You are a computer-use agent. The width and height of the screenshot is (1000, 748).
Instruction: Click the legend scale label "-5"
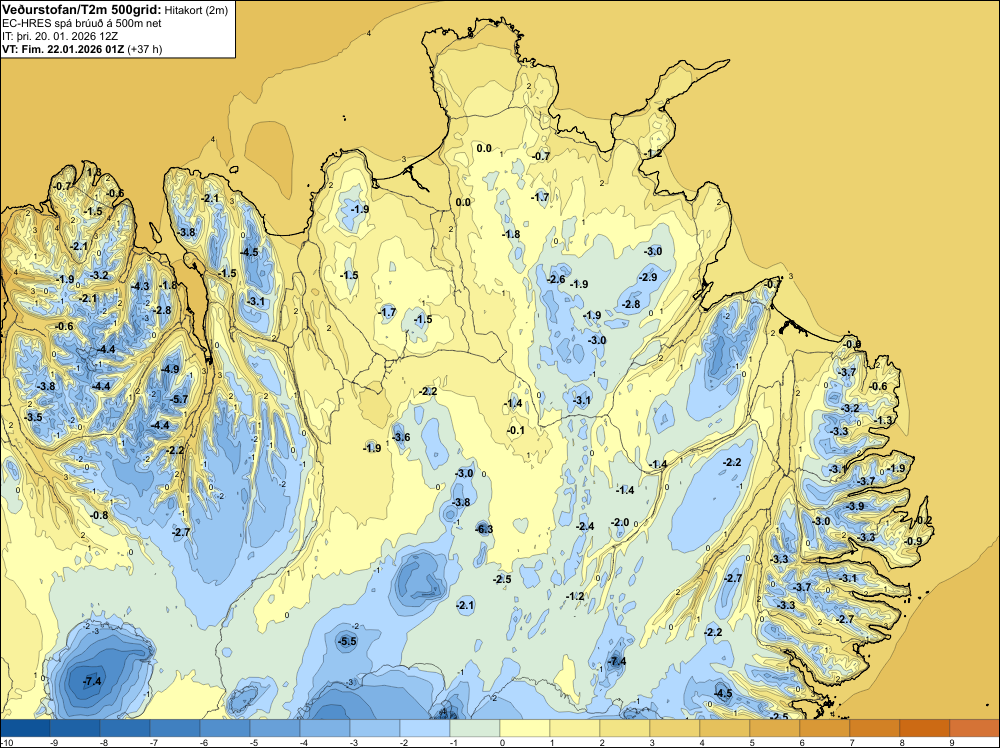click(254, 742)
